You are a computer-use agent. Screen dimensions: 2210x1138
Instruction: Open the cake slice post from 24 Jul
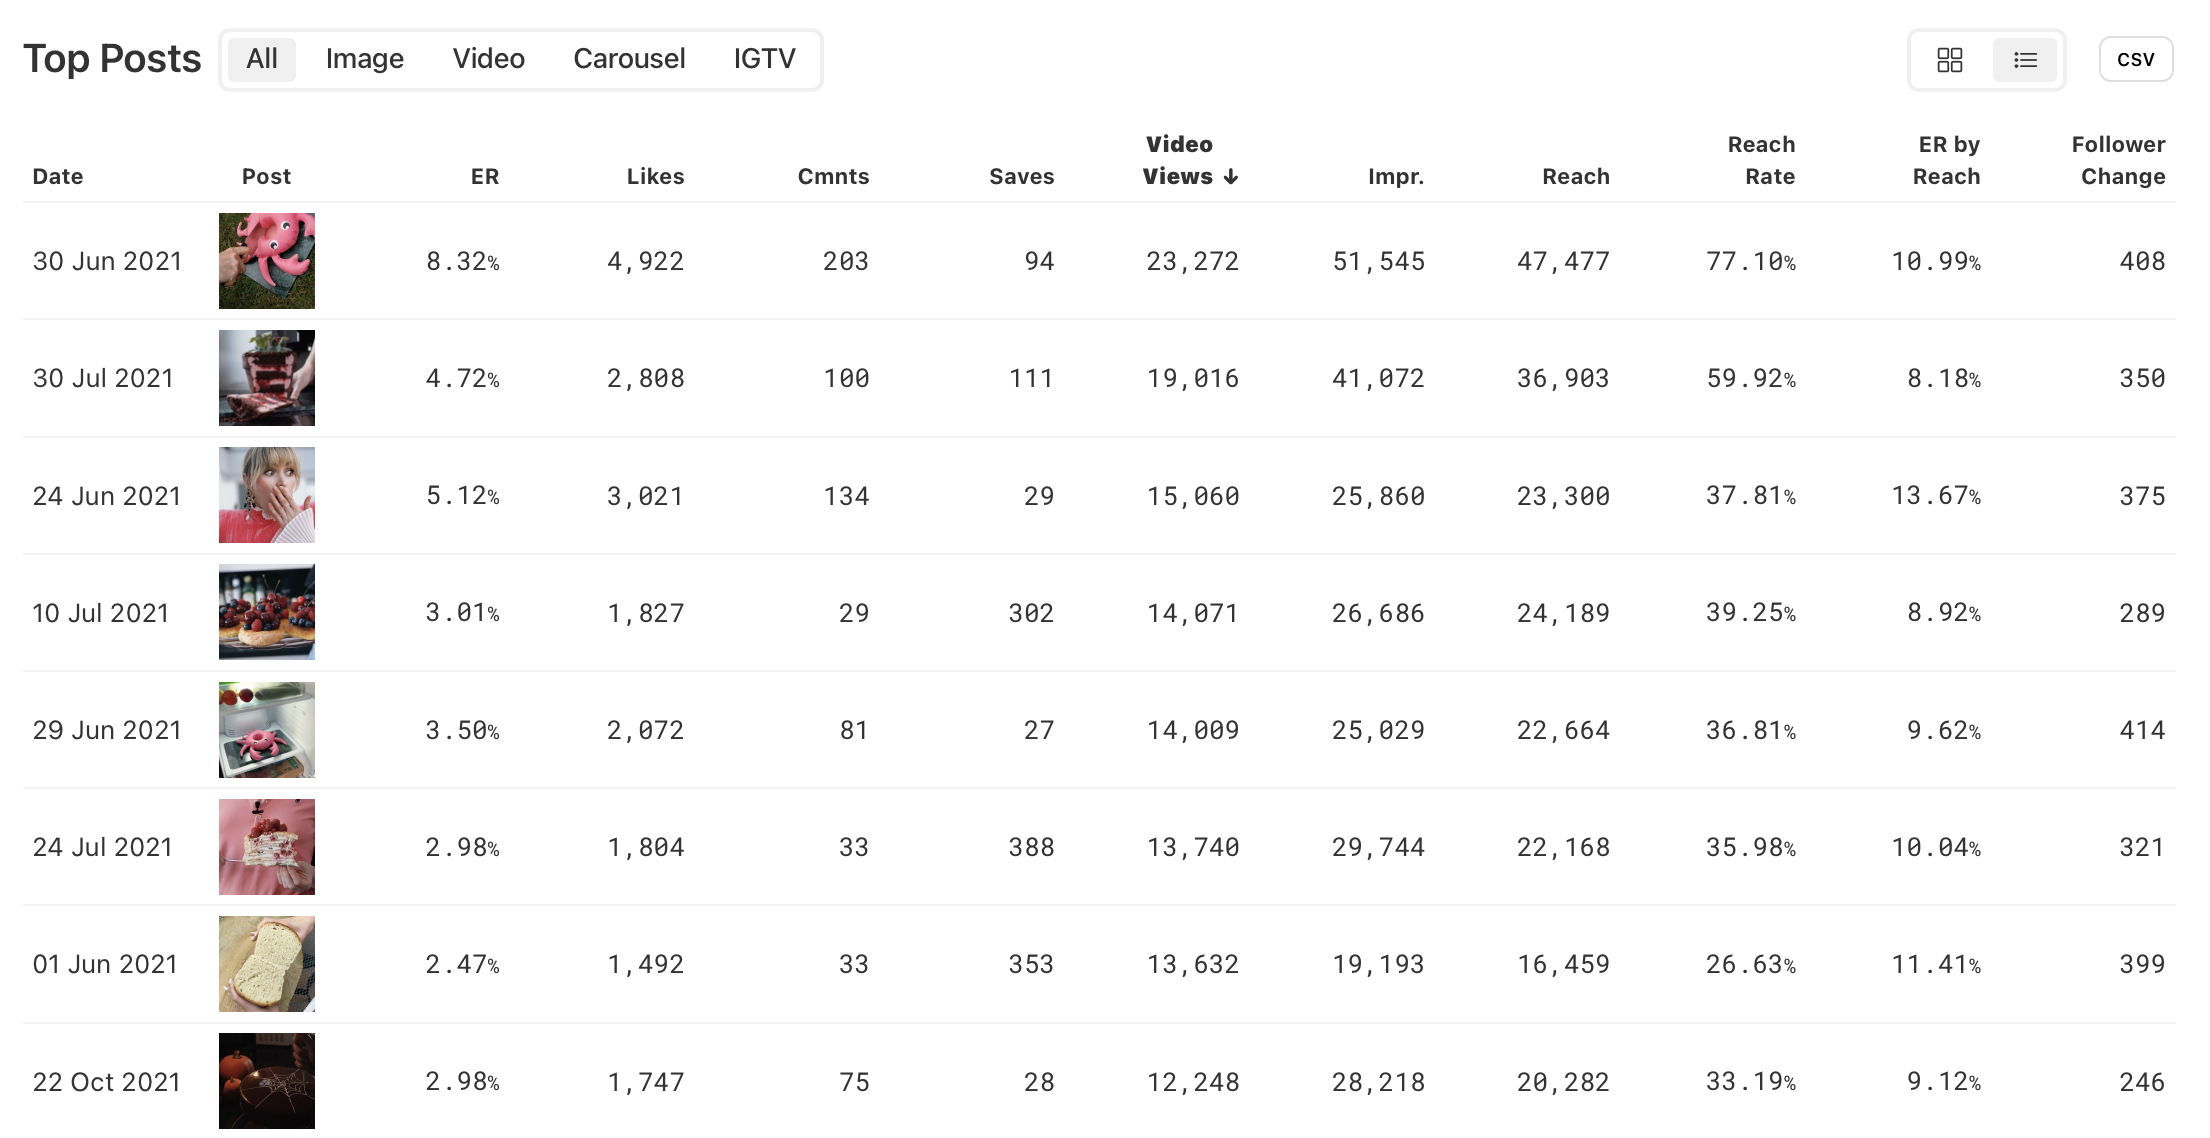tap(266, 847)
